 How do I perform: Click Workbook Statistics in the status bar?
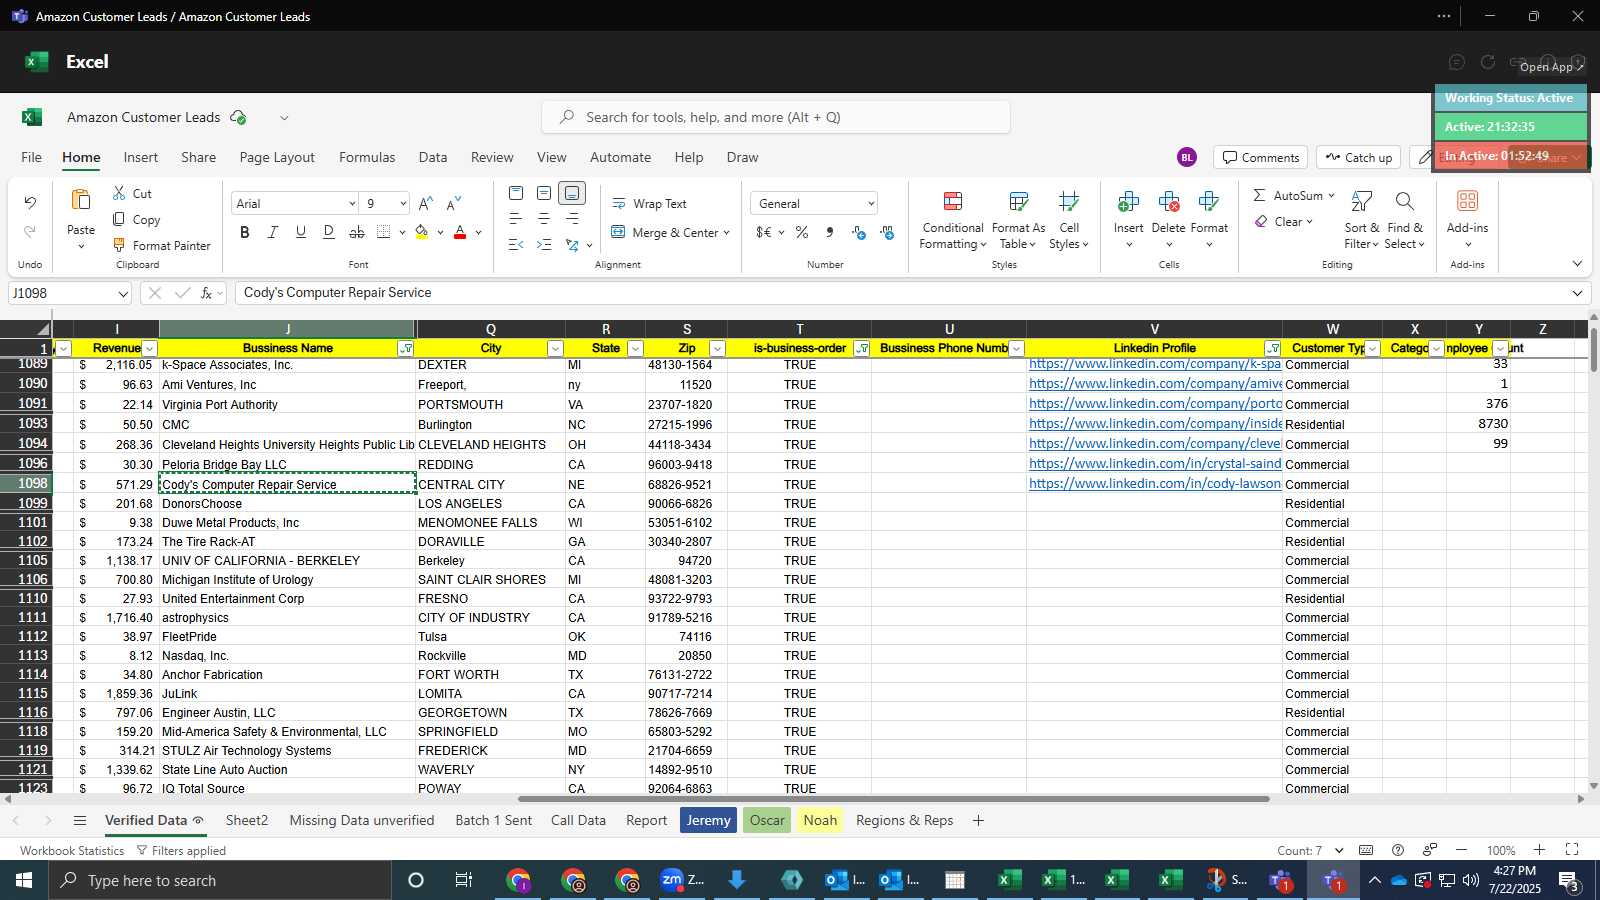[x=72, y=850]
